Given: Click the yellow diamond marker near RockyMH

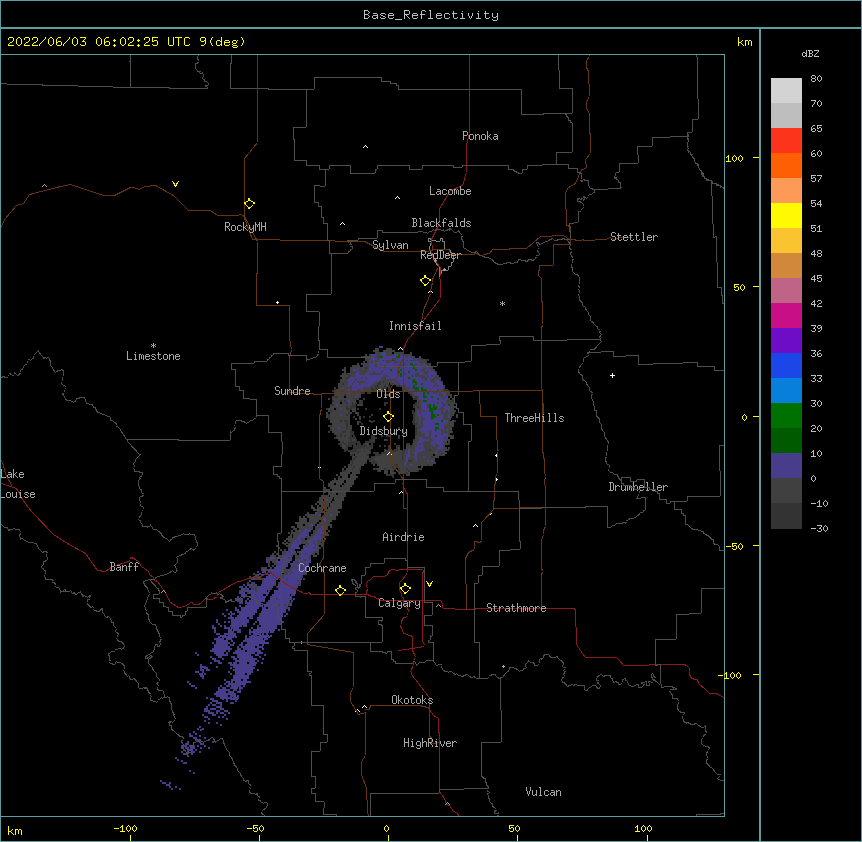Looking at the screenshot, I should pos(249,203).
